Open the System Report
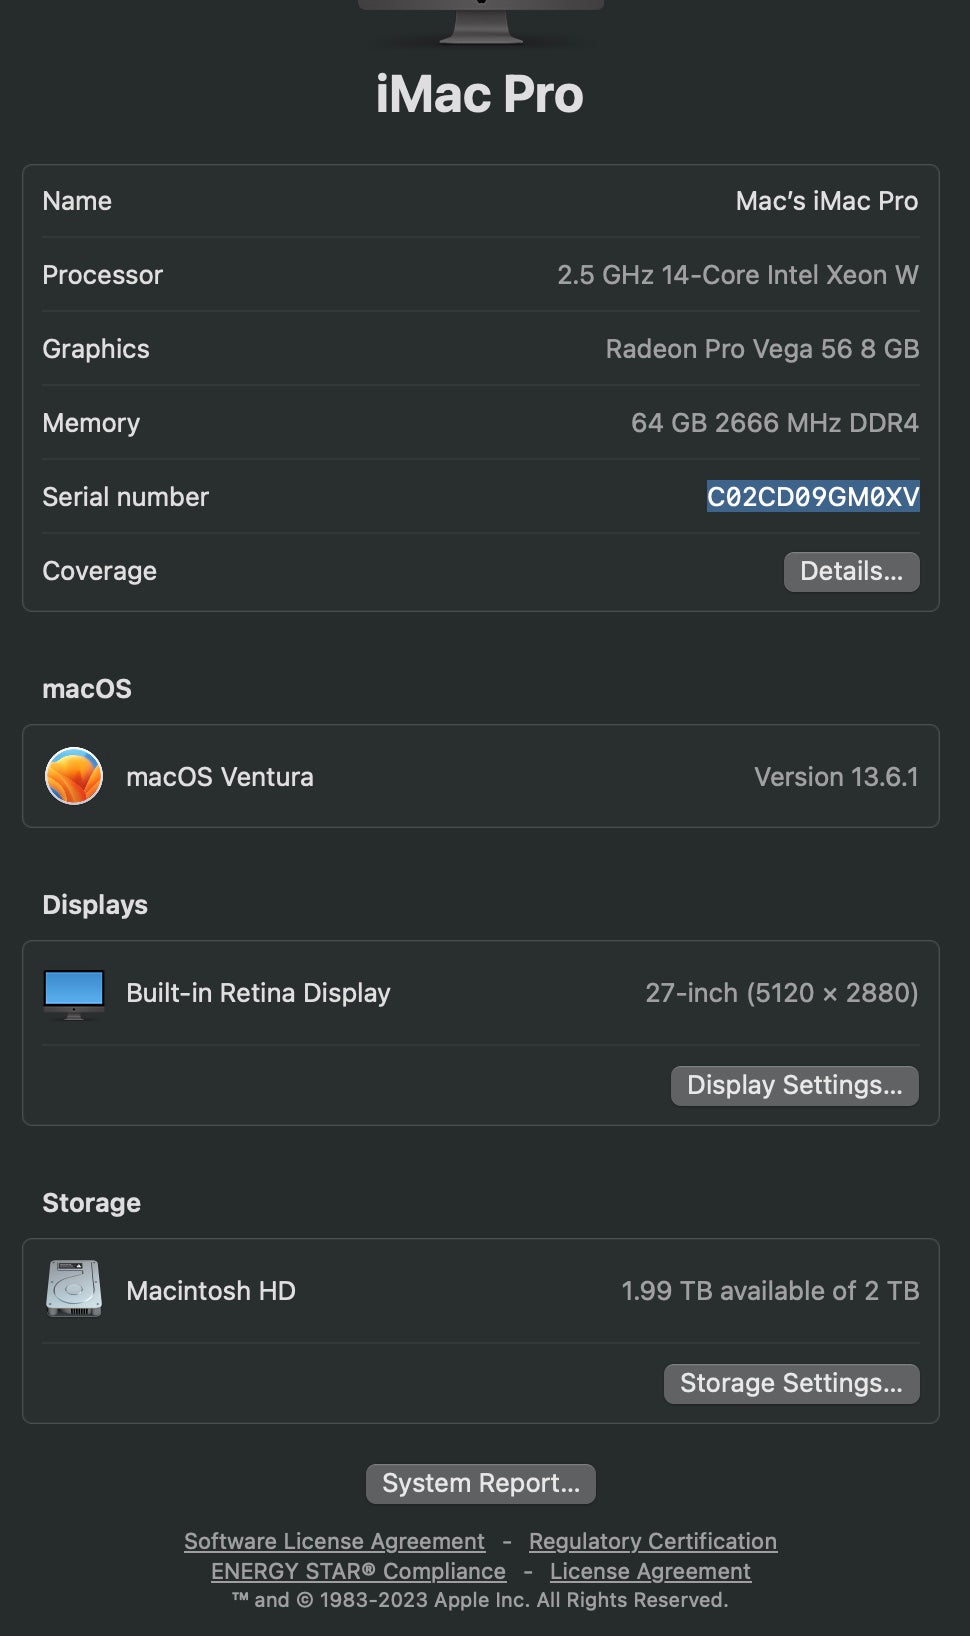Viewport: 970px width, 1636px height. pos(480,1483)
